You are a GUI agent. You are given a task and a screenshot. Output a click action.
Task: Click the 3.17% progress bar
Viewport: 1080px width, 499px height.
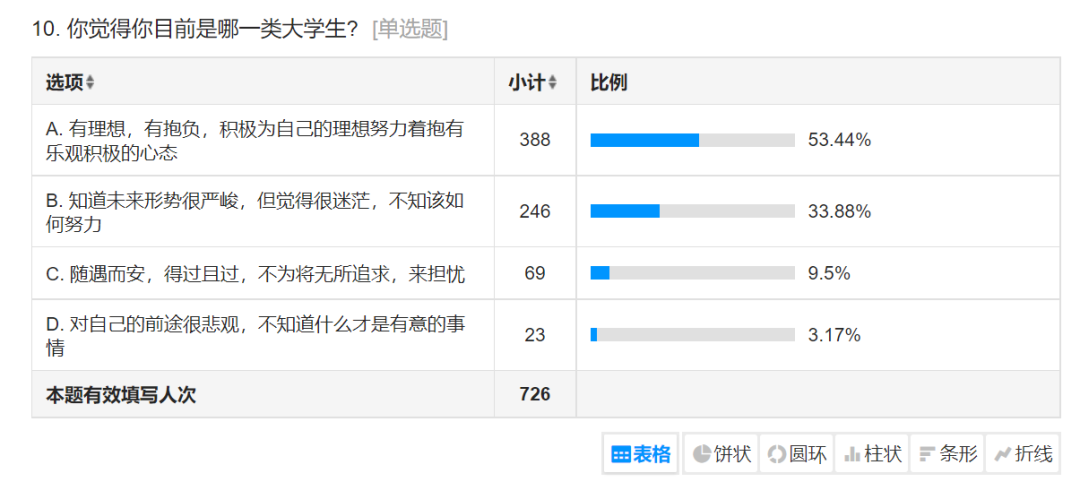pos(692,335)
